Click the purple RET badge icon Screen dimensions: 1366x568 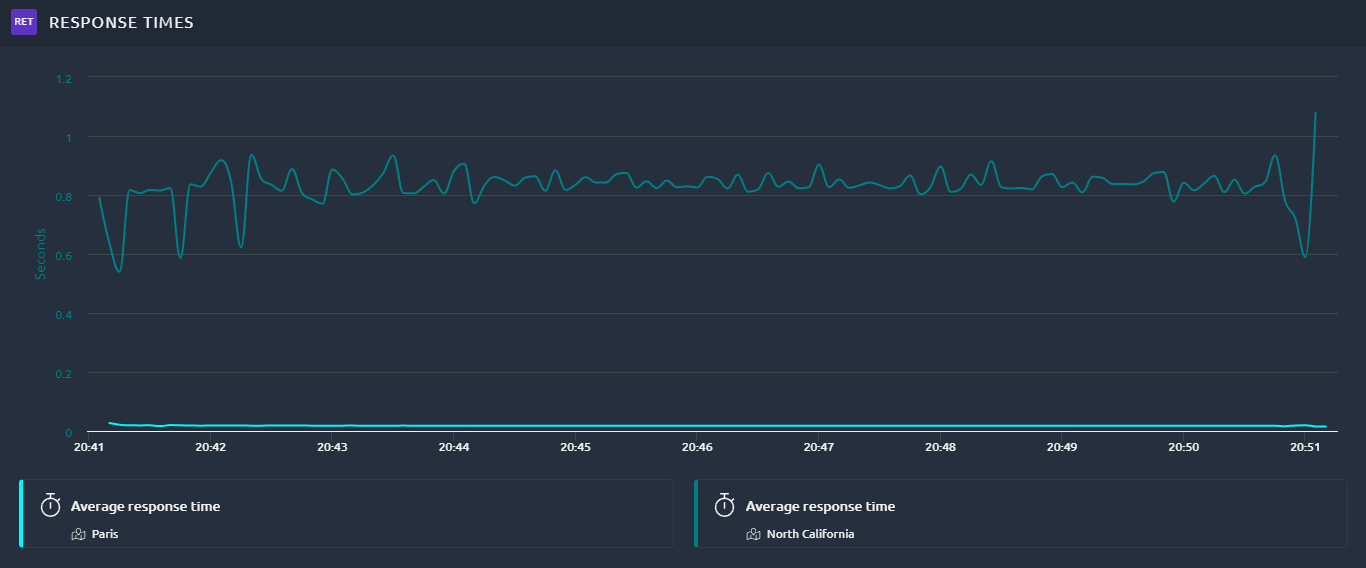coord(24,22)
